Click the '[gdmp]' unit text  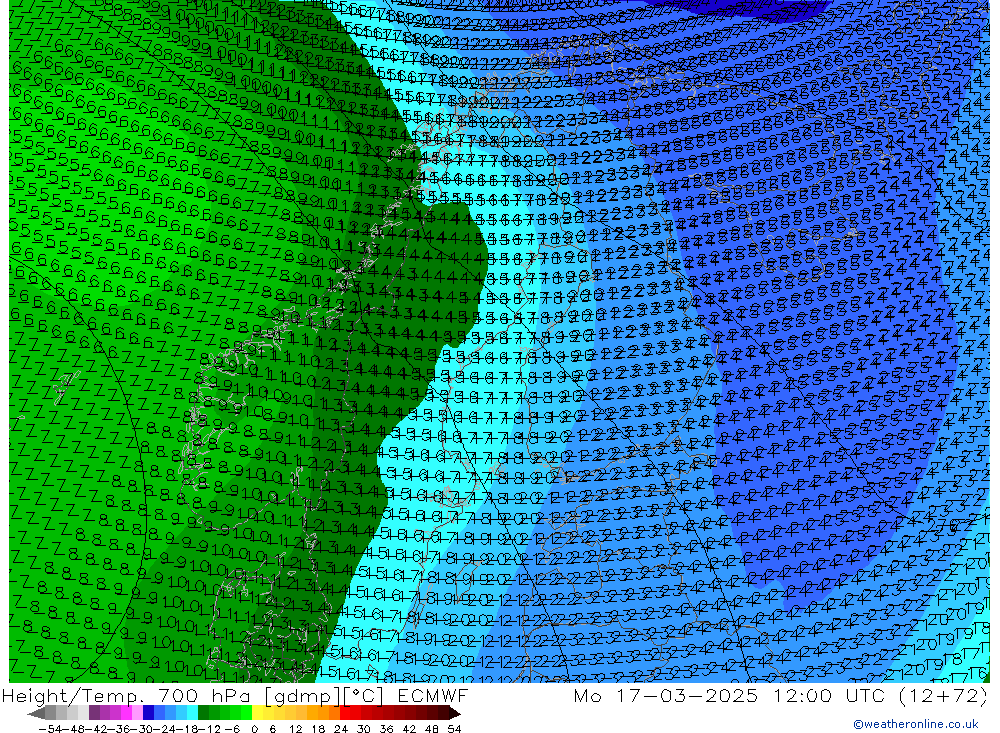(x=304, y=696)
